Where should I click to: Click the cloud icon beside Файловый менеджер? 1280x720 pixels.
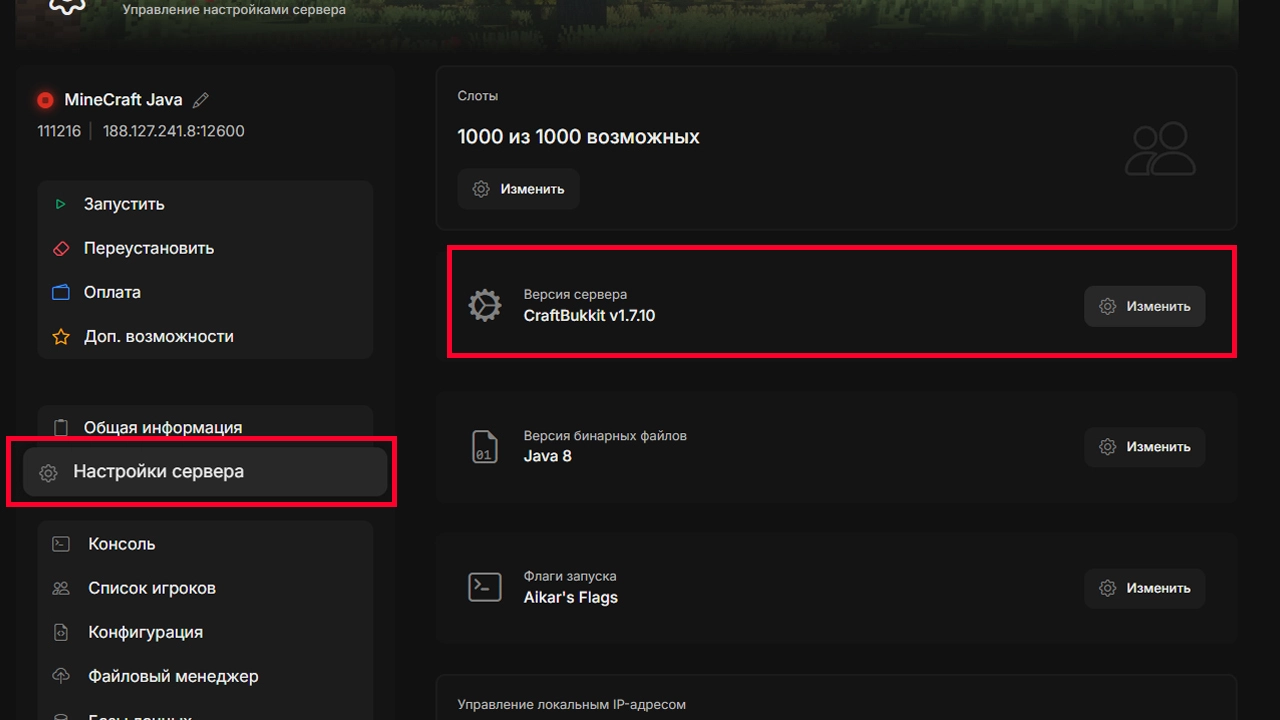[x=61, y=676]
